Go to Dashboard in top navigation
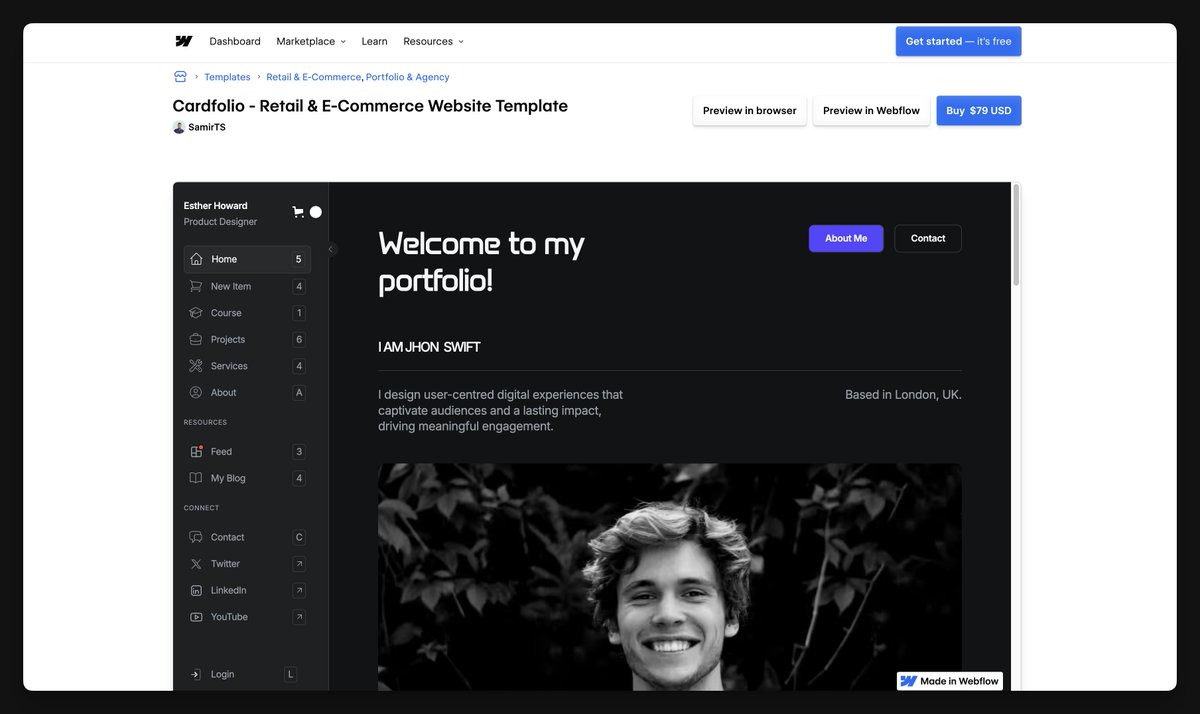 [x=235, y=41]
